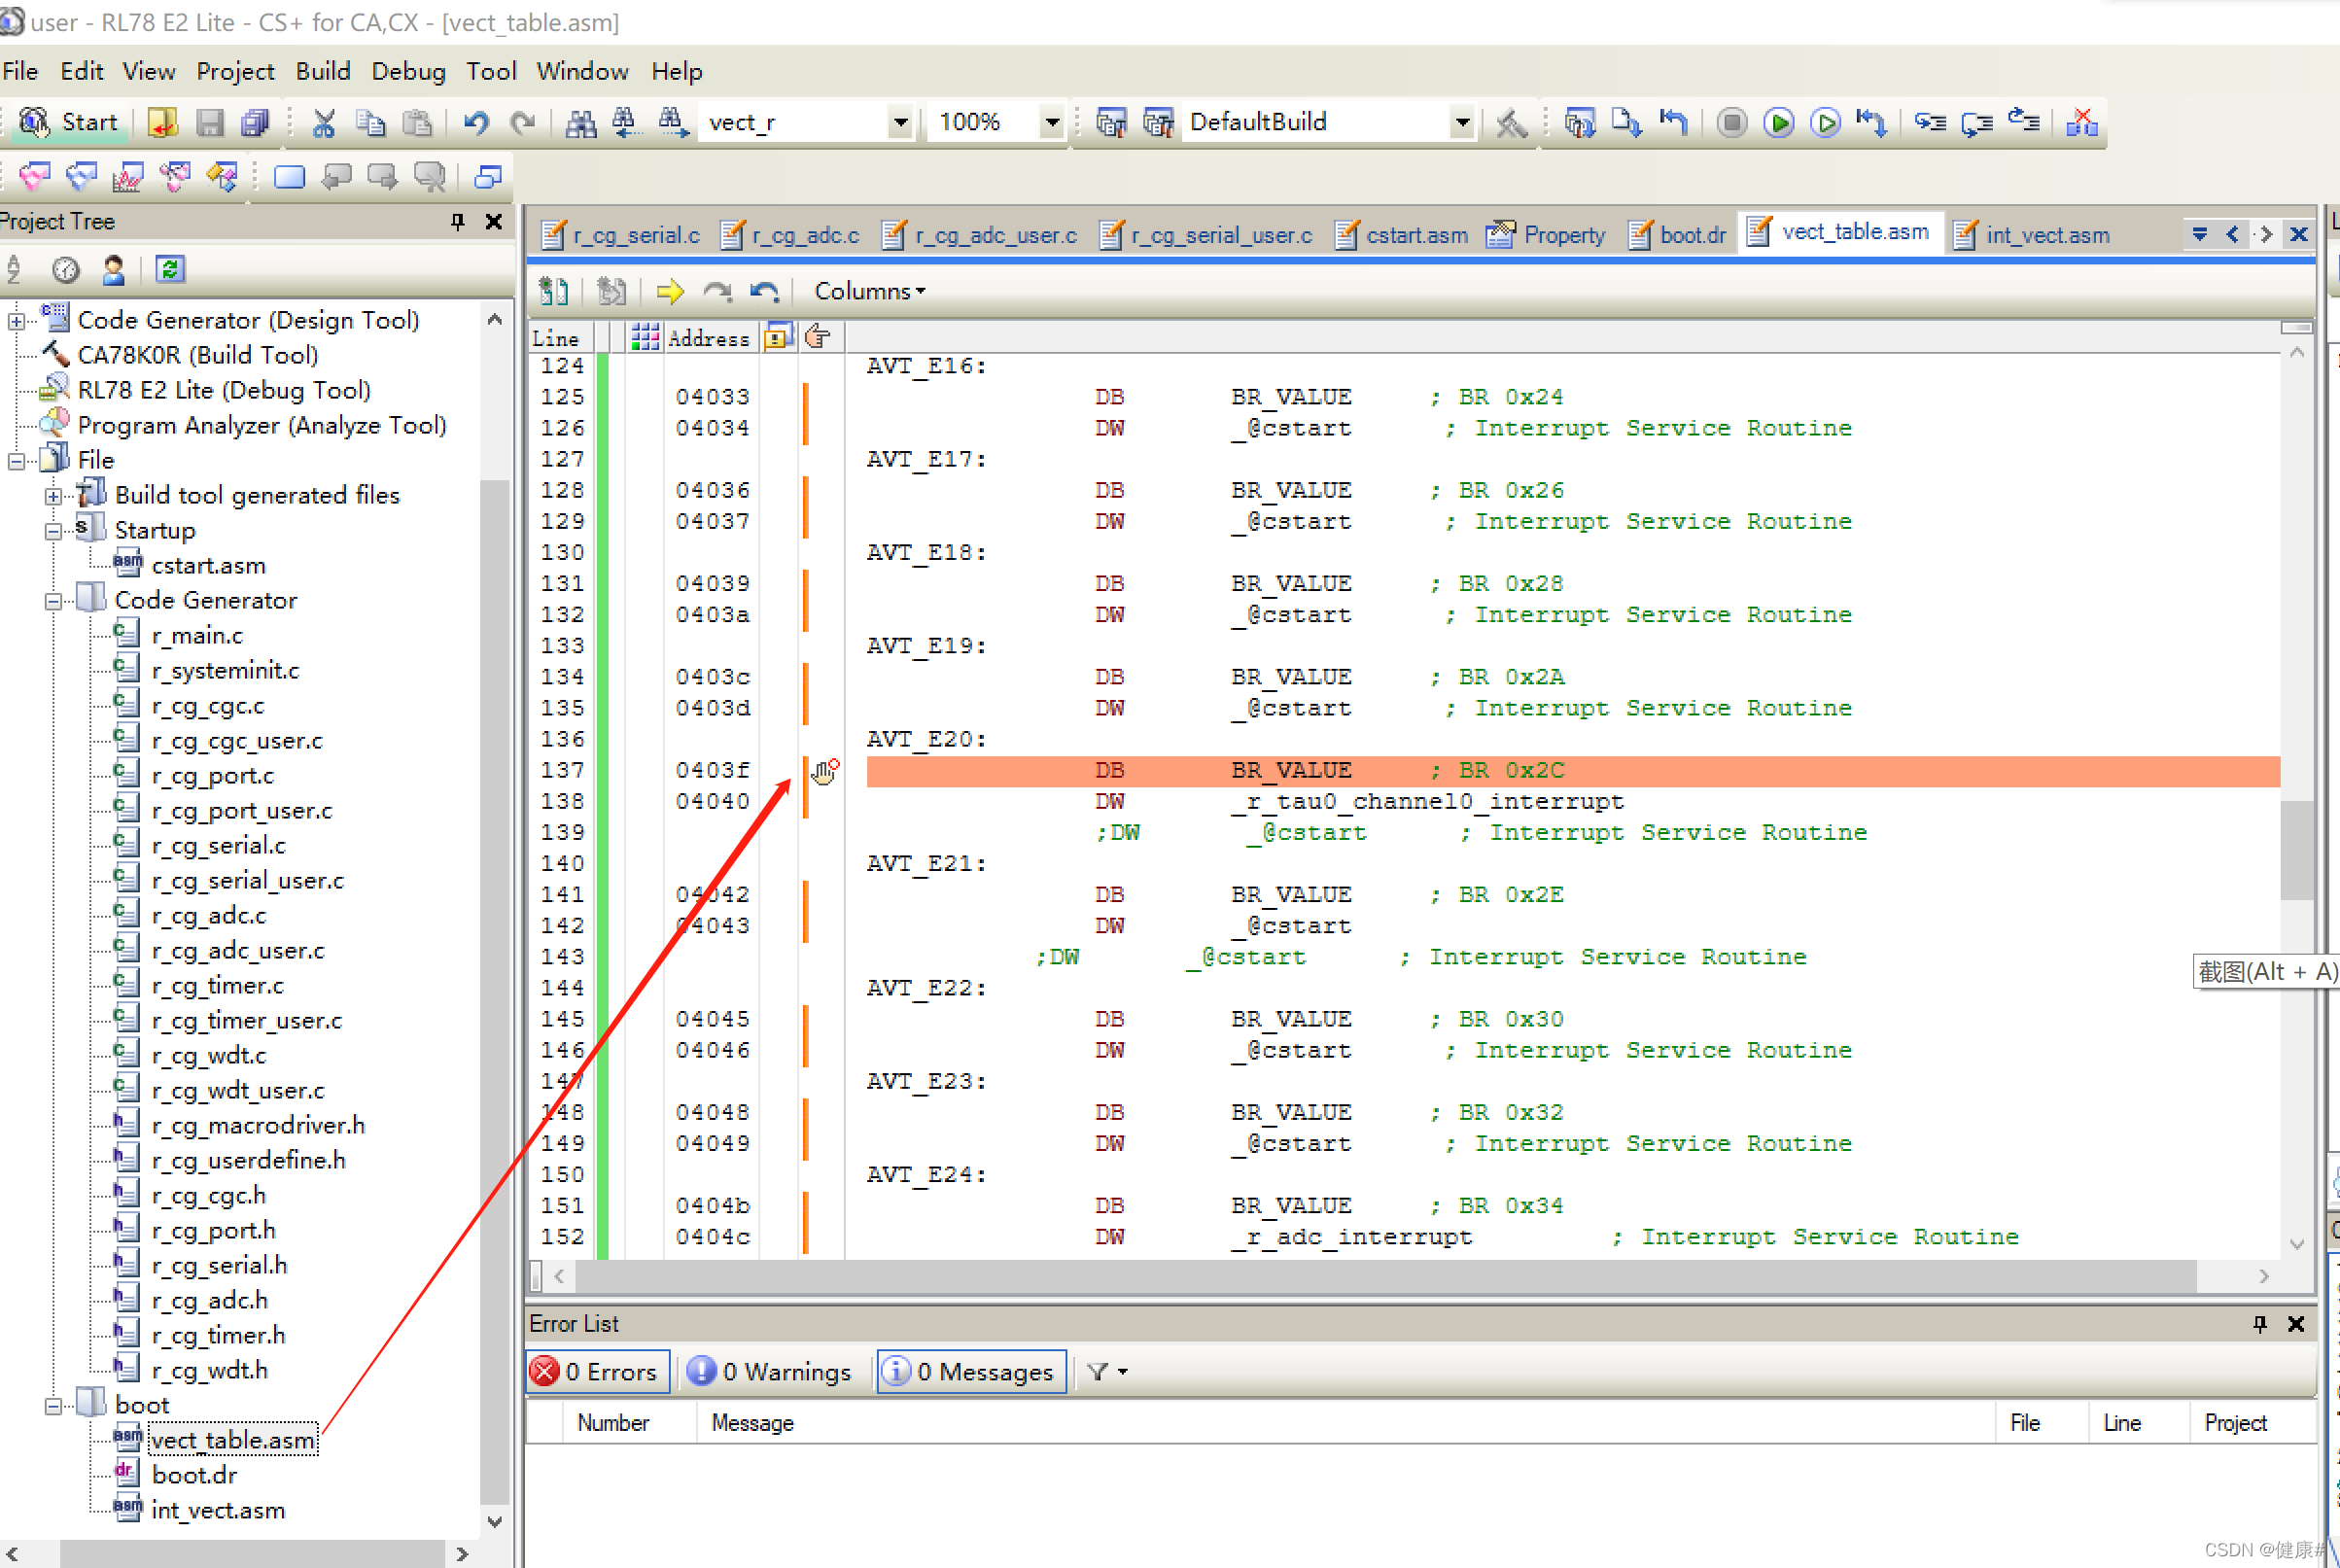Image resolution: width=2340 pixels, height=1568 pixels.
Task: Toggle breakpoint marker on line 137
Action: [825, 770]
